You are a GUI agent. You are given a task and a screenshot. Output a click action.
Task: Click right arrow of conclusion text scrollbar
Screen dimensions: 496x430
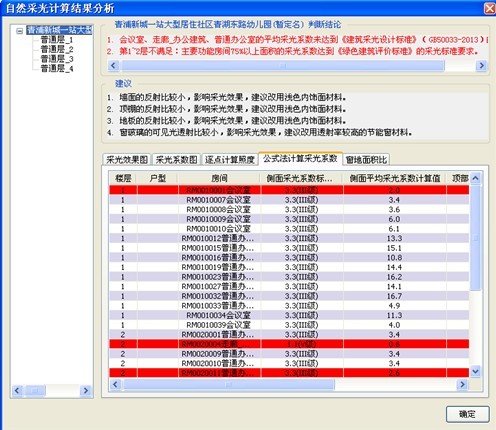(481, 65)
